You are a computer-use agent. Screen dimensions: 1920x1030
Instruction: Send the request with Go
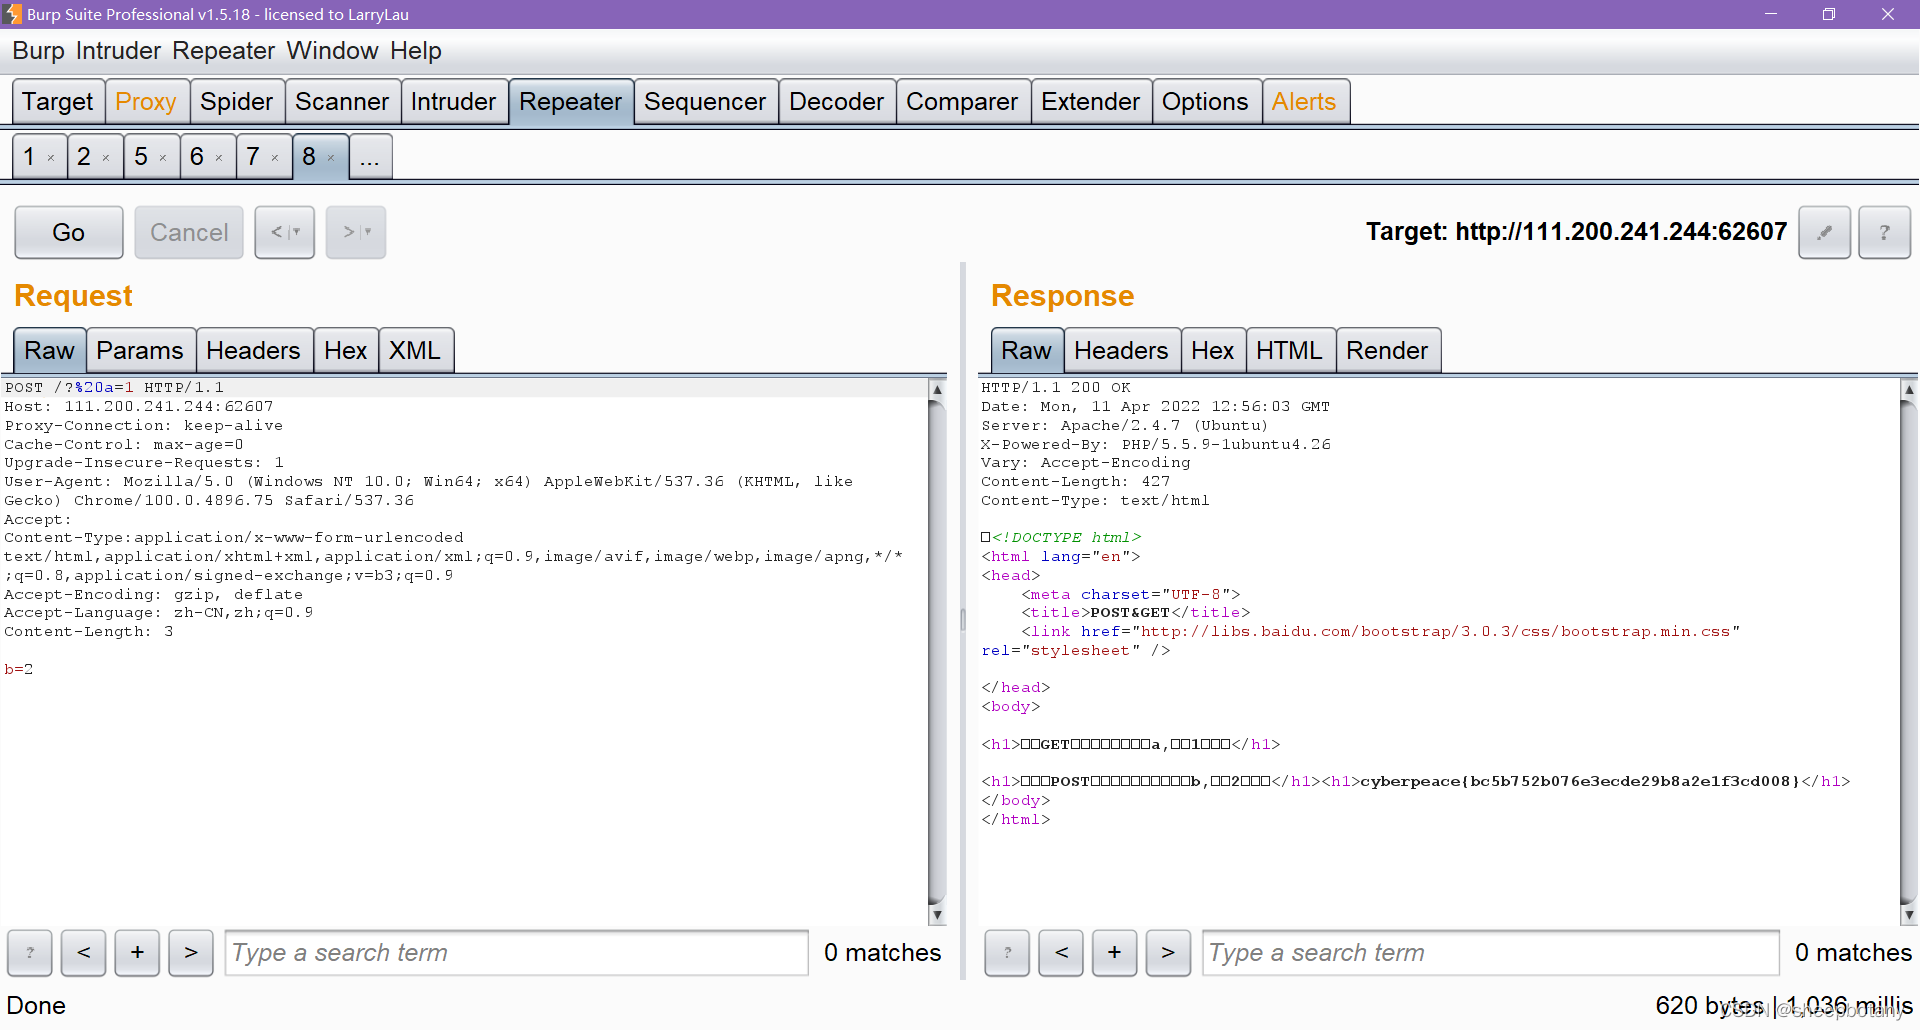coord(69,232)
